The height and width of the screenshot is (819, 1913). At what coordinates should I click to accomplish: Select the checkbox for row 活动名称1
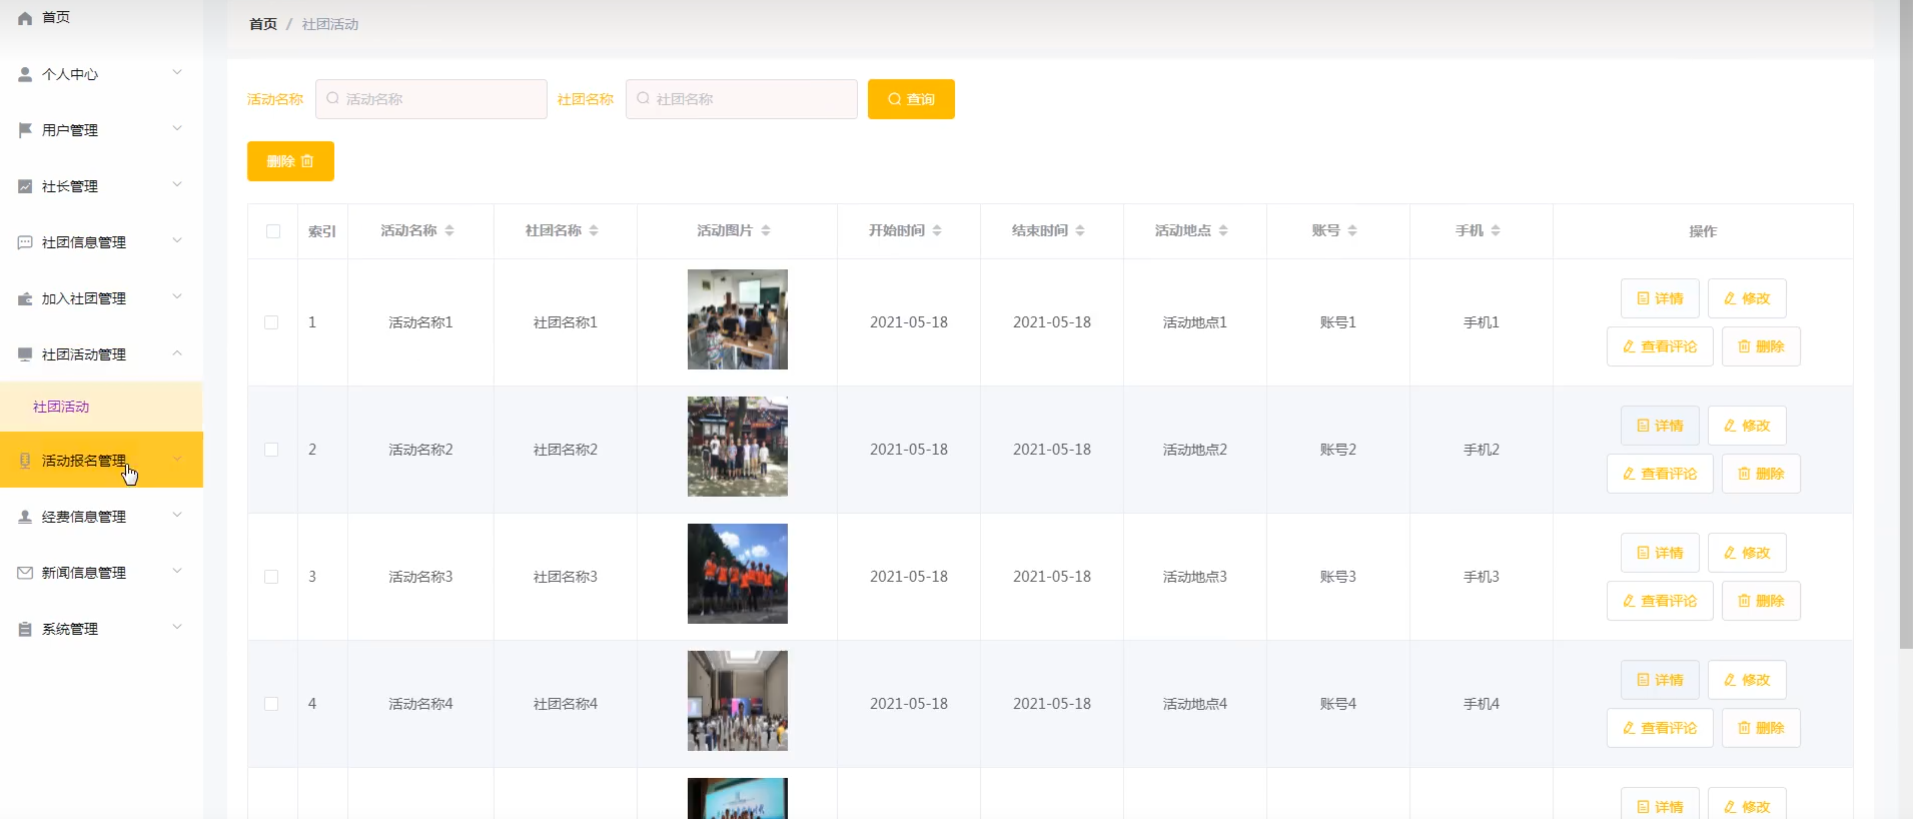pos(271,322)
